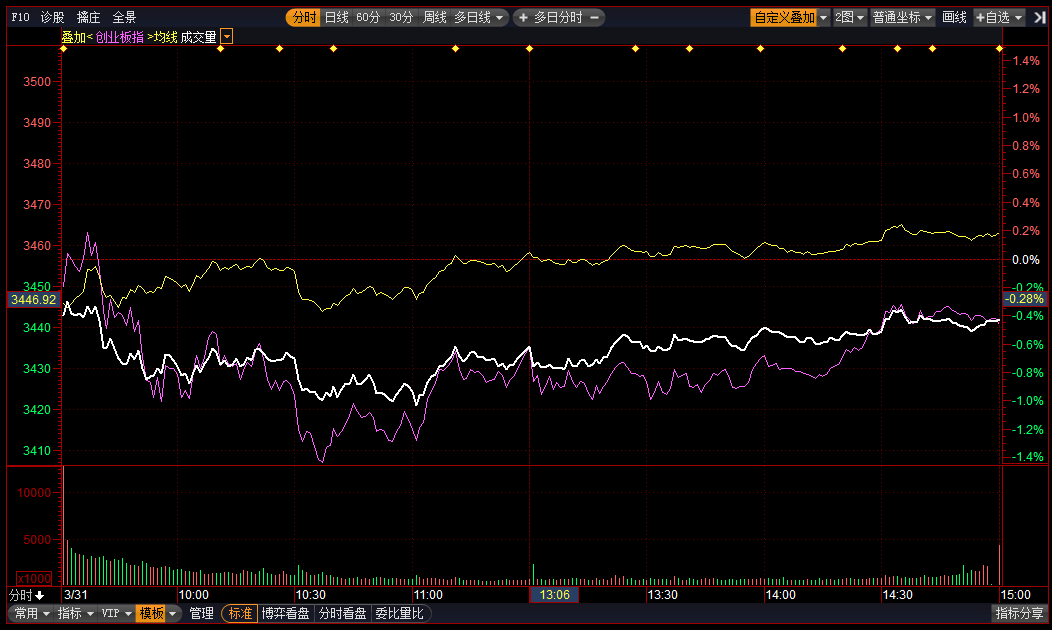
Task: Expand the 2图 chart count dropdown
Action: (x=850, y=18)
